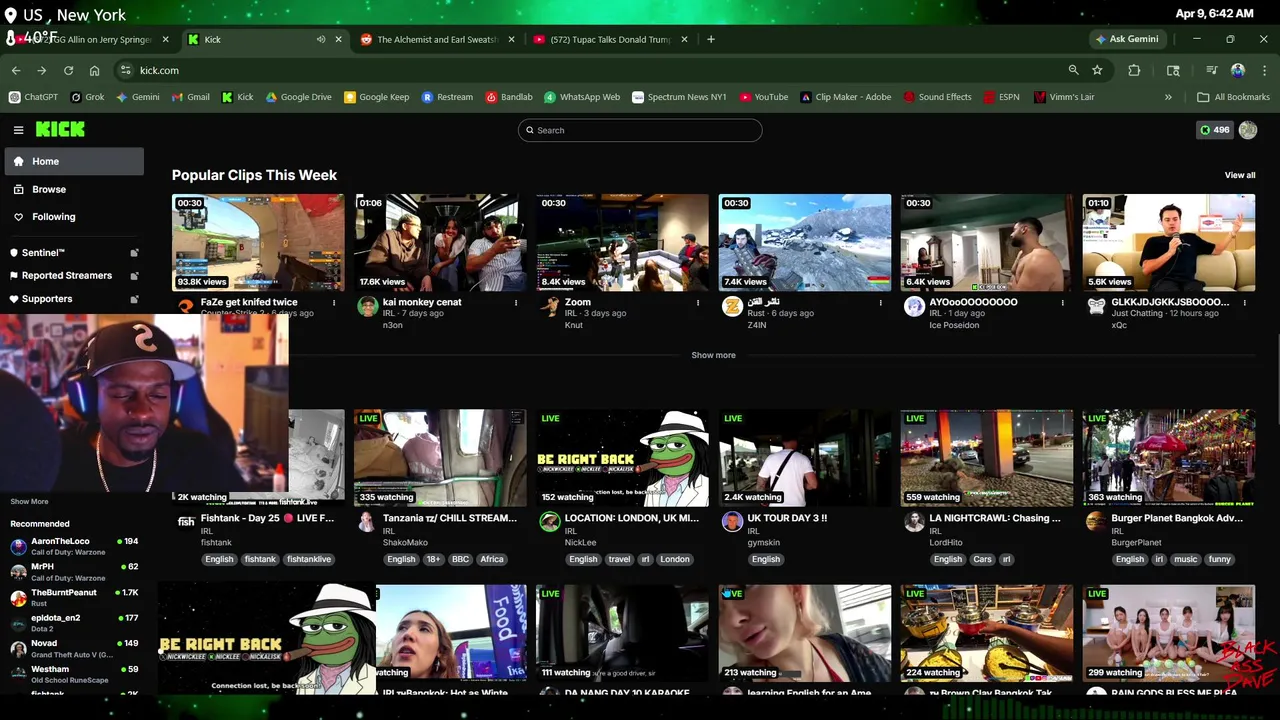Switch to The Alchemist and Earl Sweatshirt tab
Viewport: 1280px width, 720px height.
tap(436, 39)
